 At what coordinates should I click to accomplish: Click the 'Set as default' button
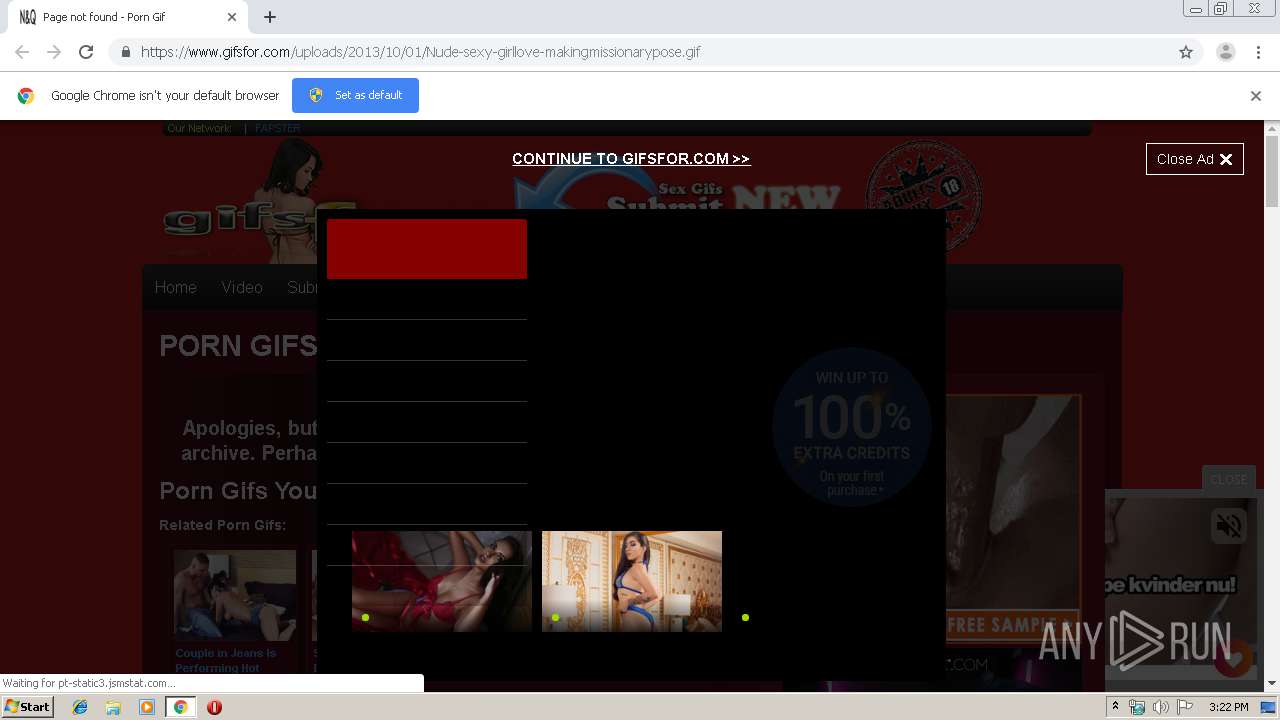[x=355, y=95]
